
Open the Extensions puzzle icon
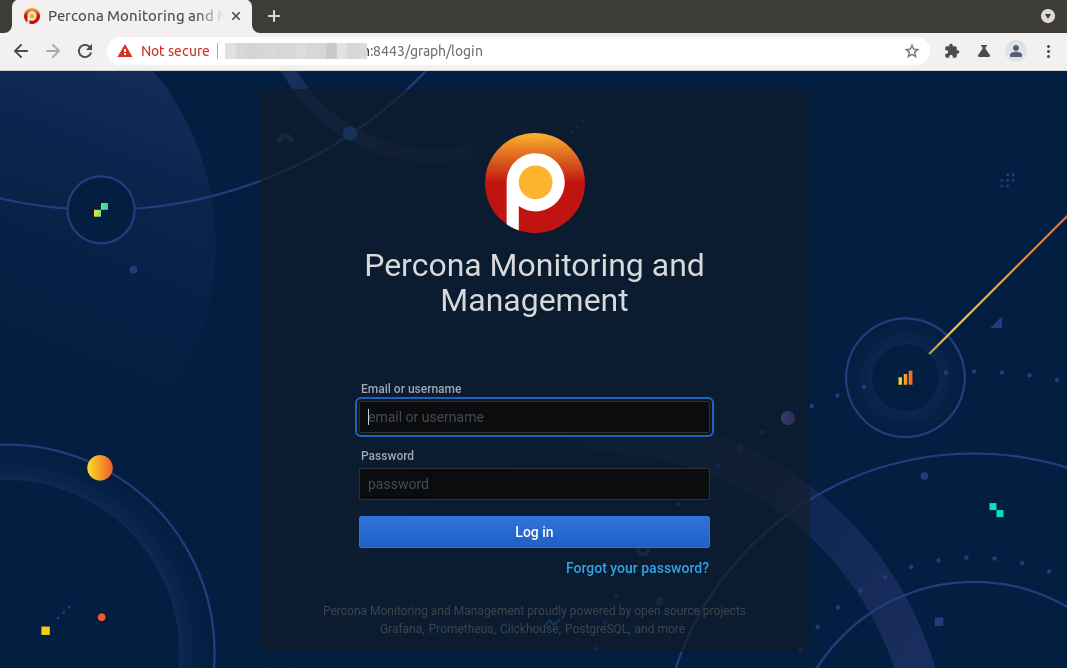click(952, 51)
